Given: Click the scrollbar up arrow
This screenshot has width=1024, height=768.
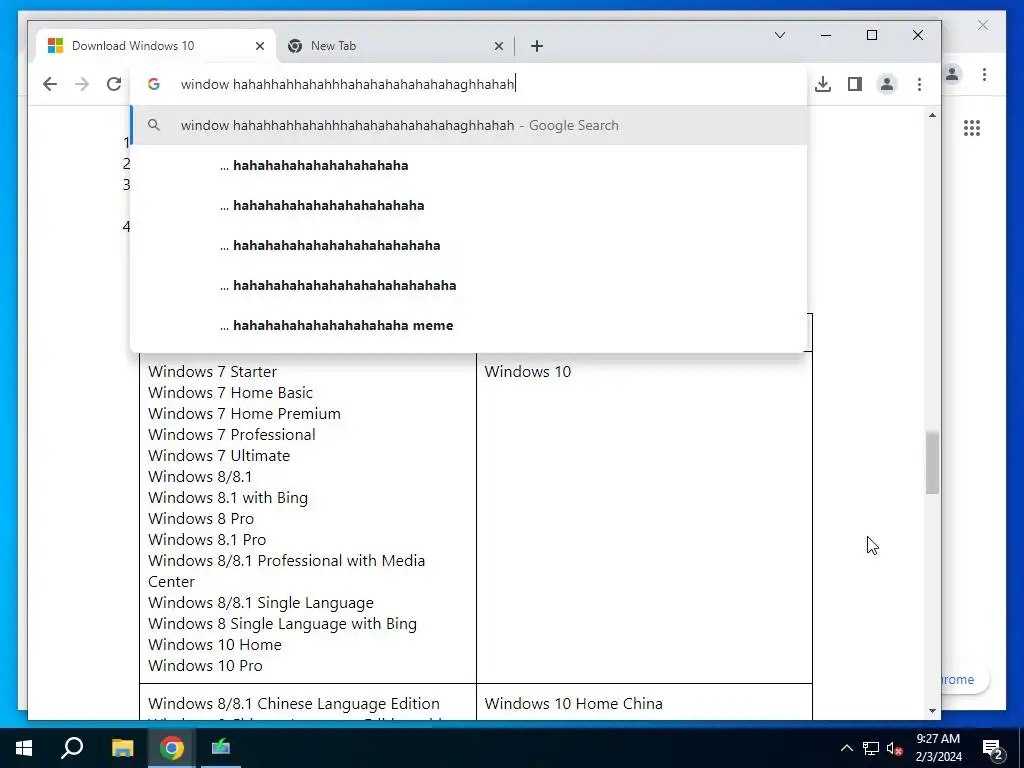Looking at the screenshot, I should (932, 116).
